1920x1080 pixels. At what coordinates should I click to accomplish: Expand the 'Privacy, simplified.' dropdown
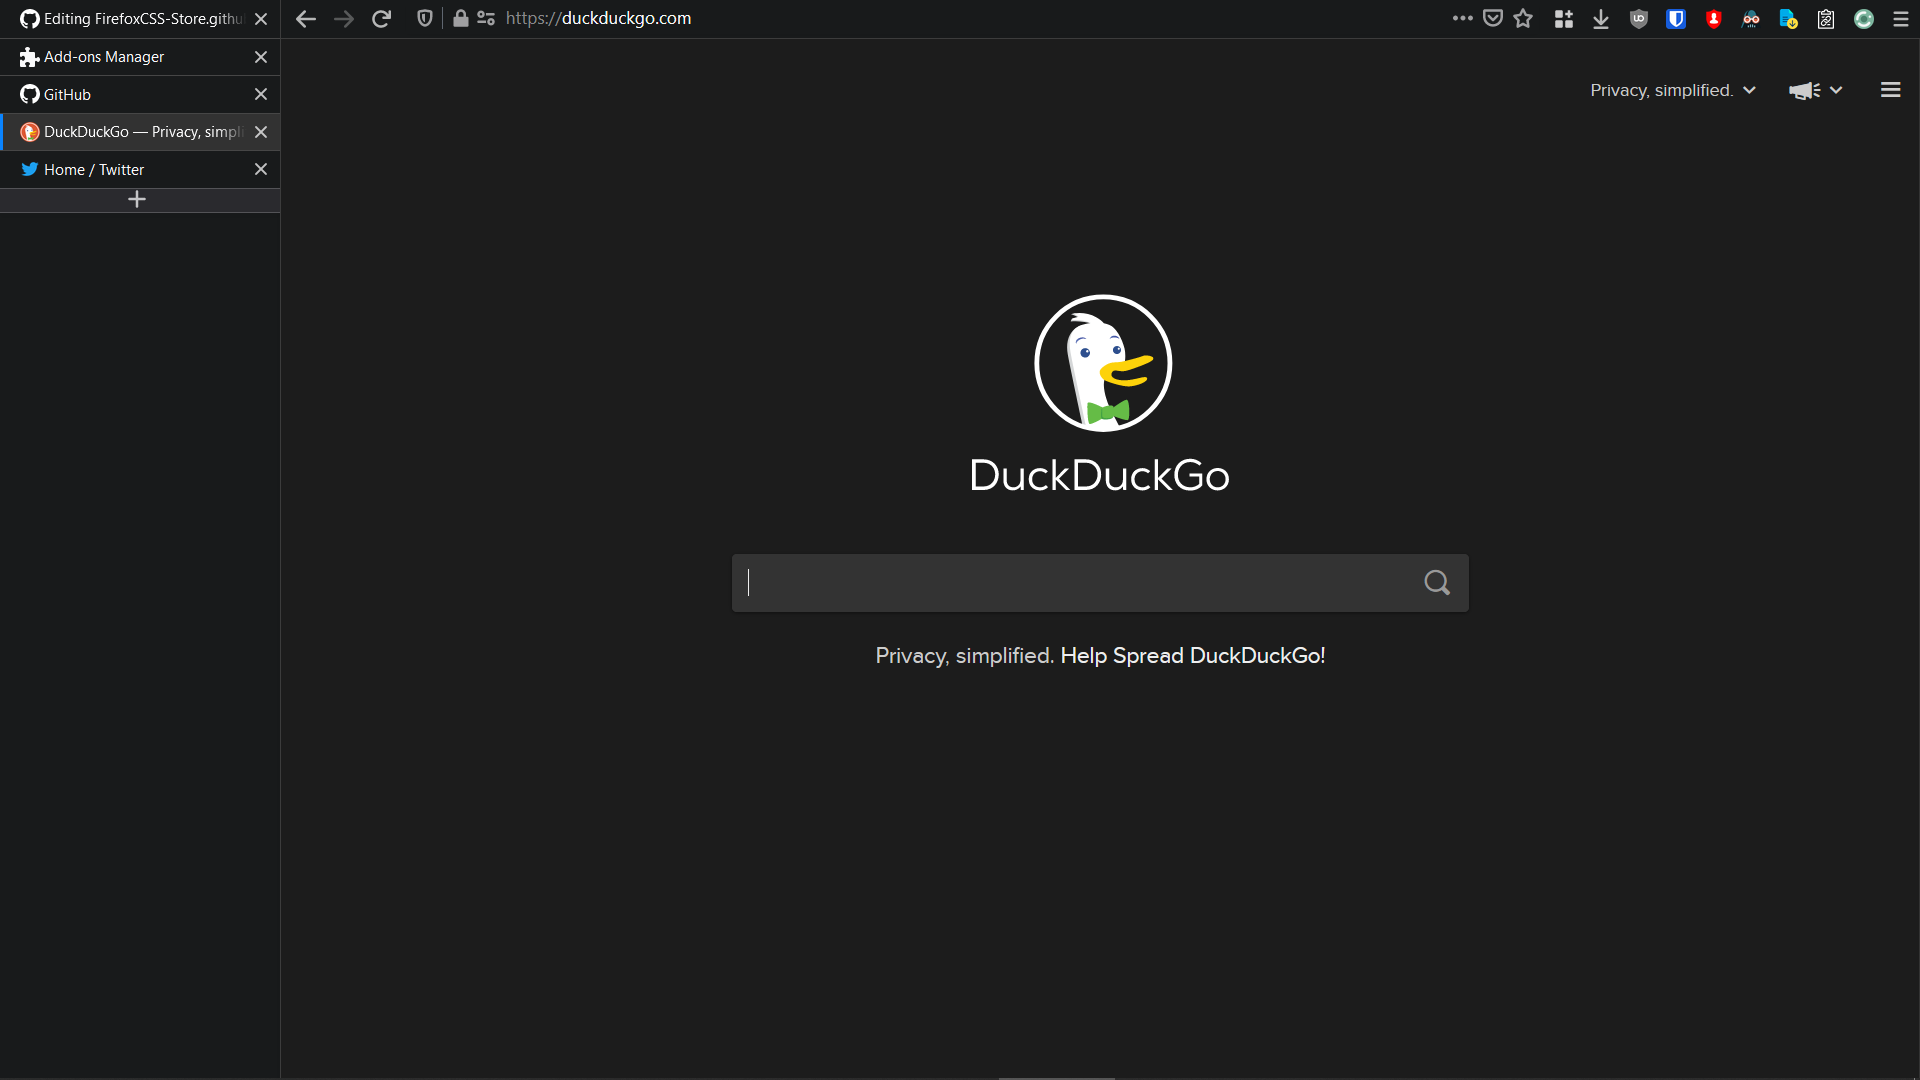[1672, 90]
